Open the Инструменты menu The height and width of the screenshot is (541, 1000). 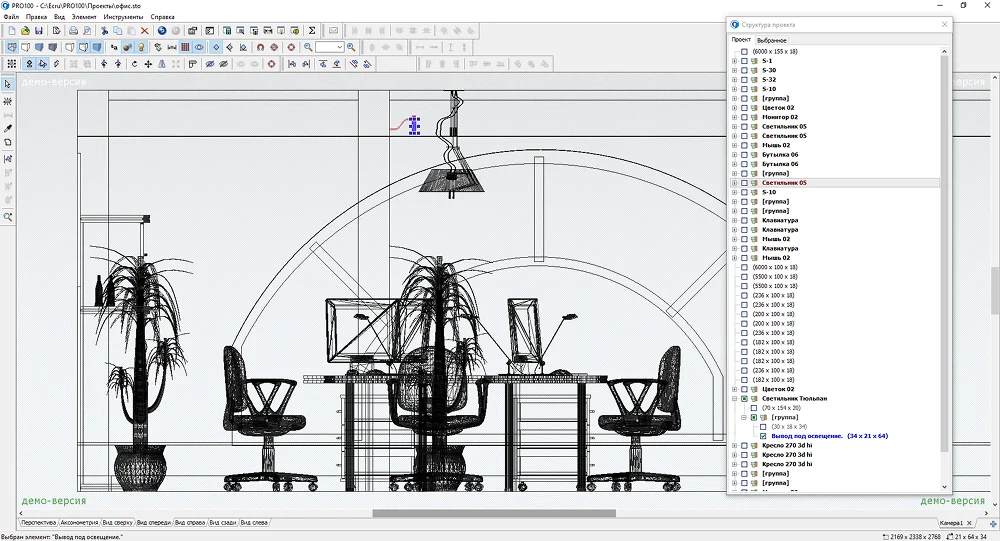(x=123, y=17)
